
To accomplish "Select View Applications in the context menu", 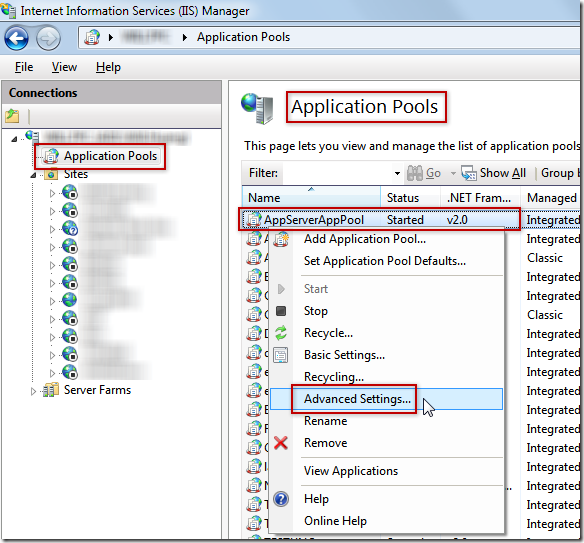I will [351, 471].
